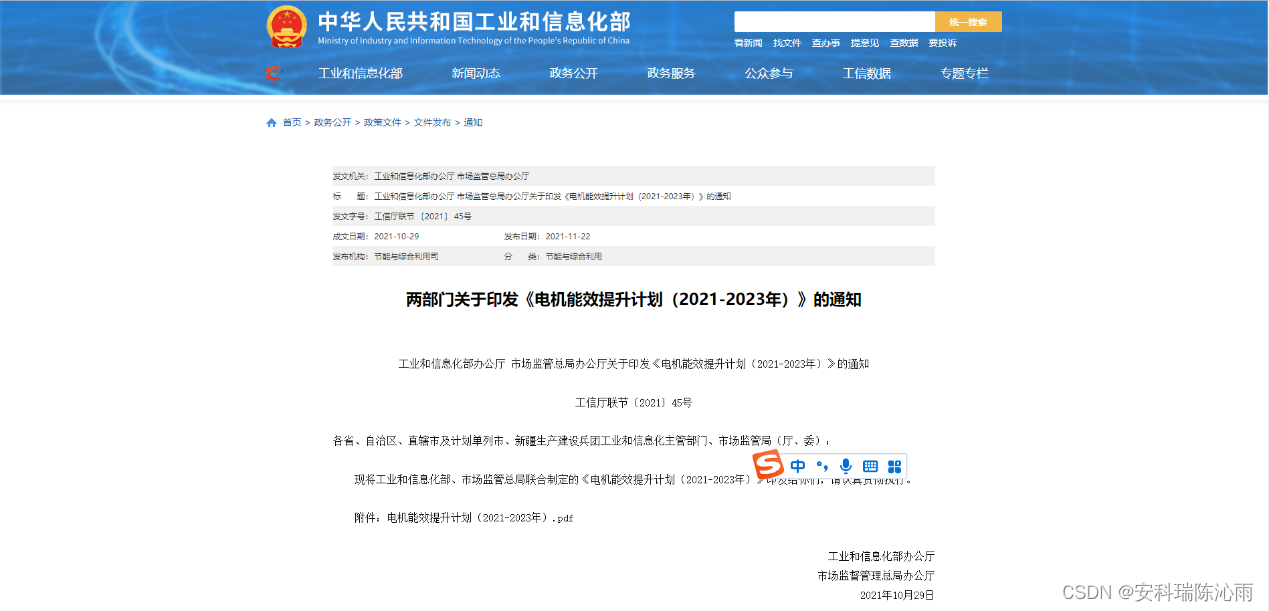Go to 首页 in breadcrumb
Screen dimensions: 1269x611
click(291, 122)
